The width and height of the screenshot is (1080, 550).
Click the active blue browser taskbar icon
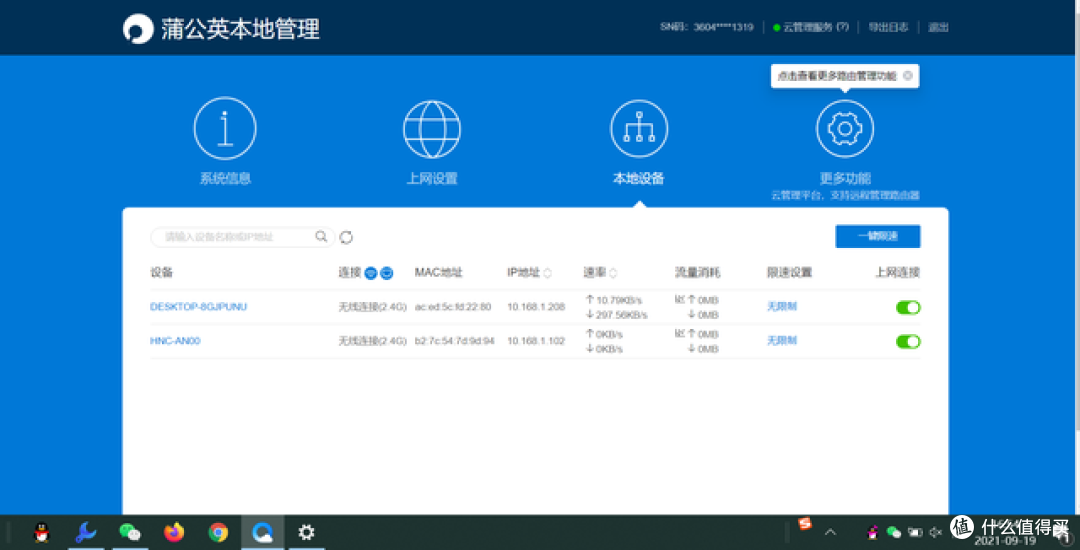(x=262, y=532)
